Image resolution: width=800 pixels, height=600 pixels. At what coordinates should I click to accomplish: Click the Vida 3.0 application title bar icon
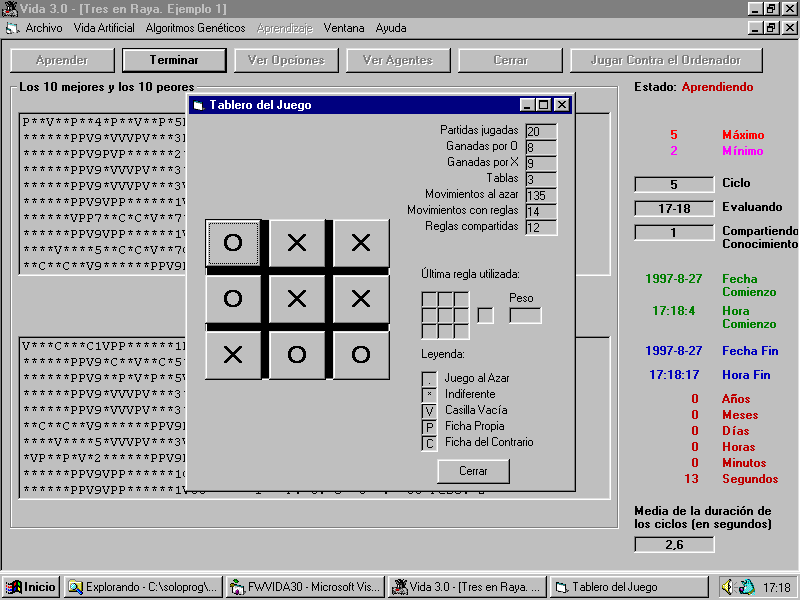(9, 9)
